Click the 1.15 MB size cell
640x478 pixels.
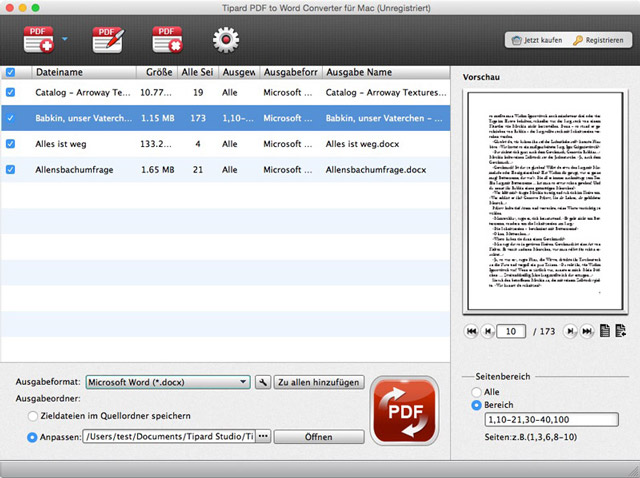(158, 118)
